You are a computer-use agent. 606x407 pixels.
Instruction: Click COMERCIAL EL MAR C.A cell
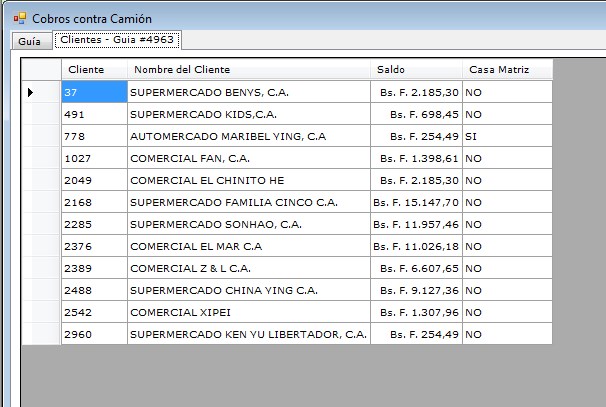(249, 246)
